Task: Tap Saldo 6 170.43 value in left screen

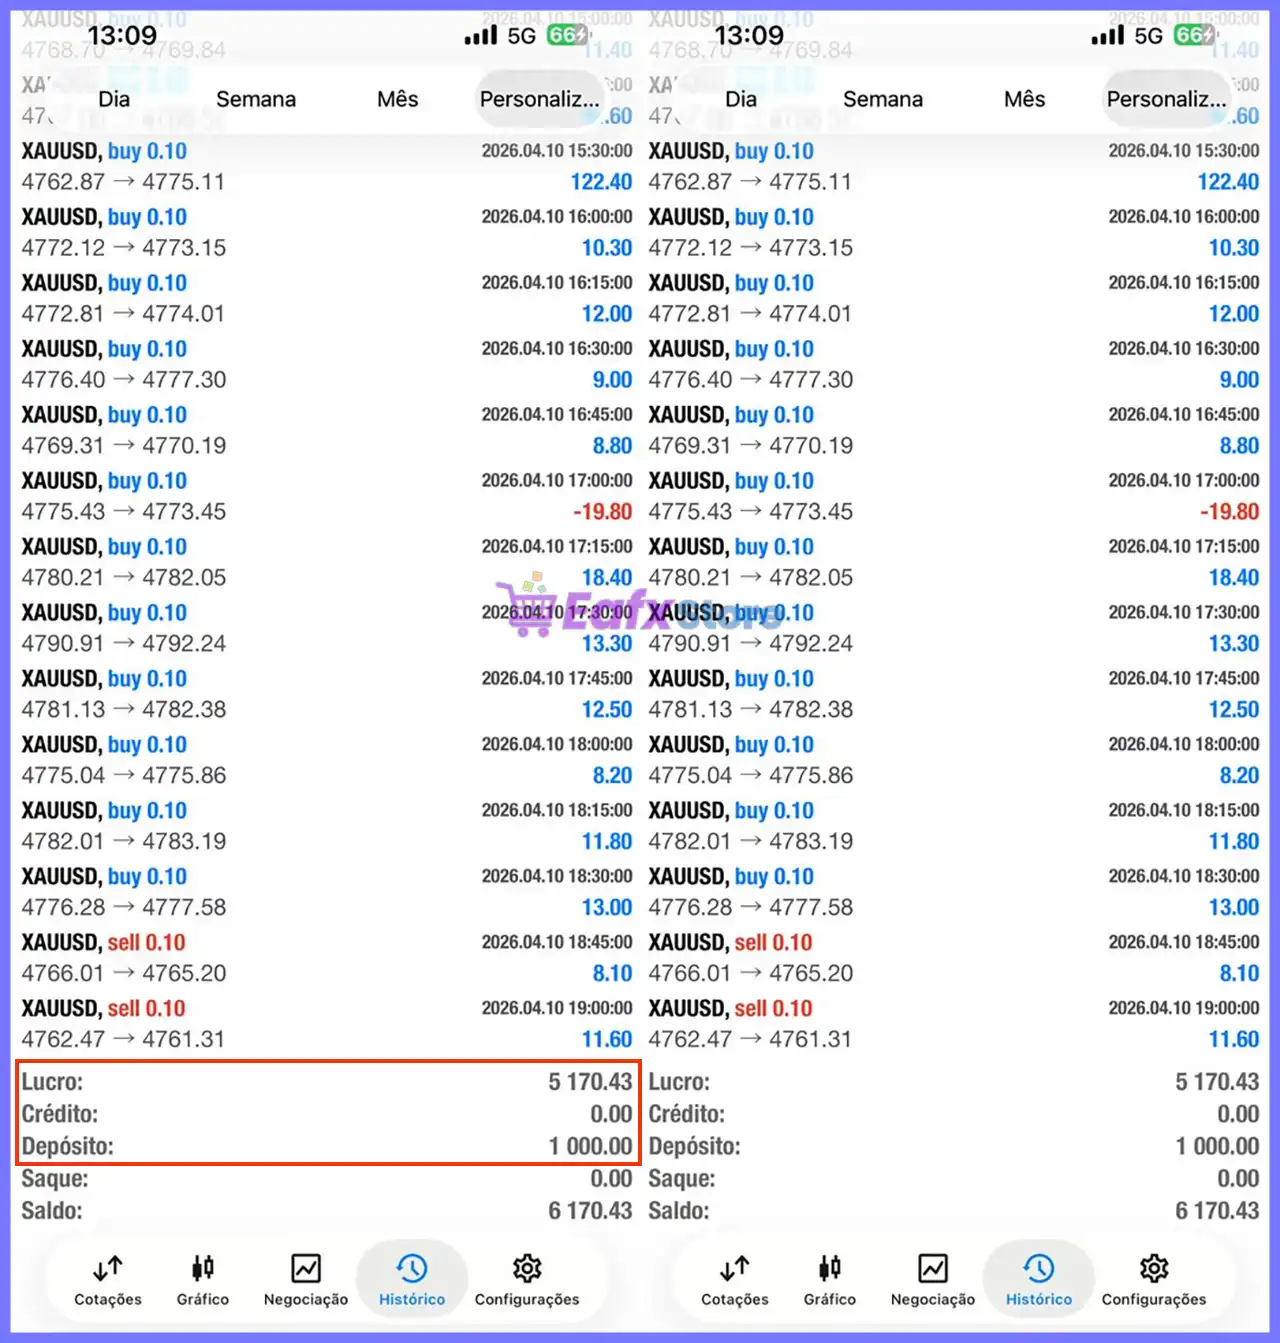Action: [x=590, y=1211]
